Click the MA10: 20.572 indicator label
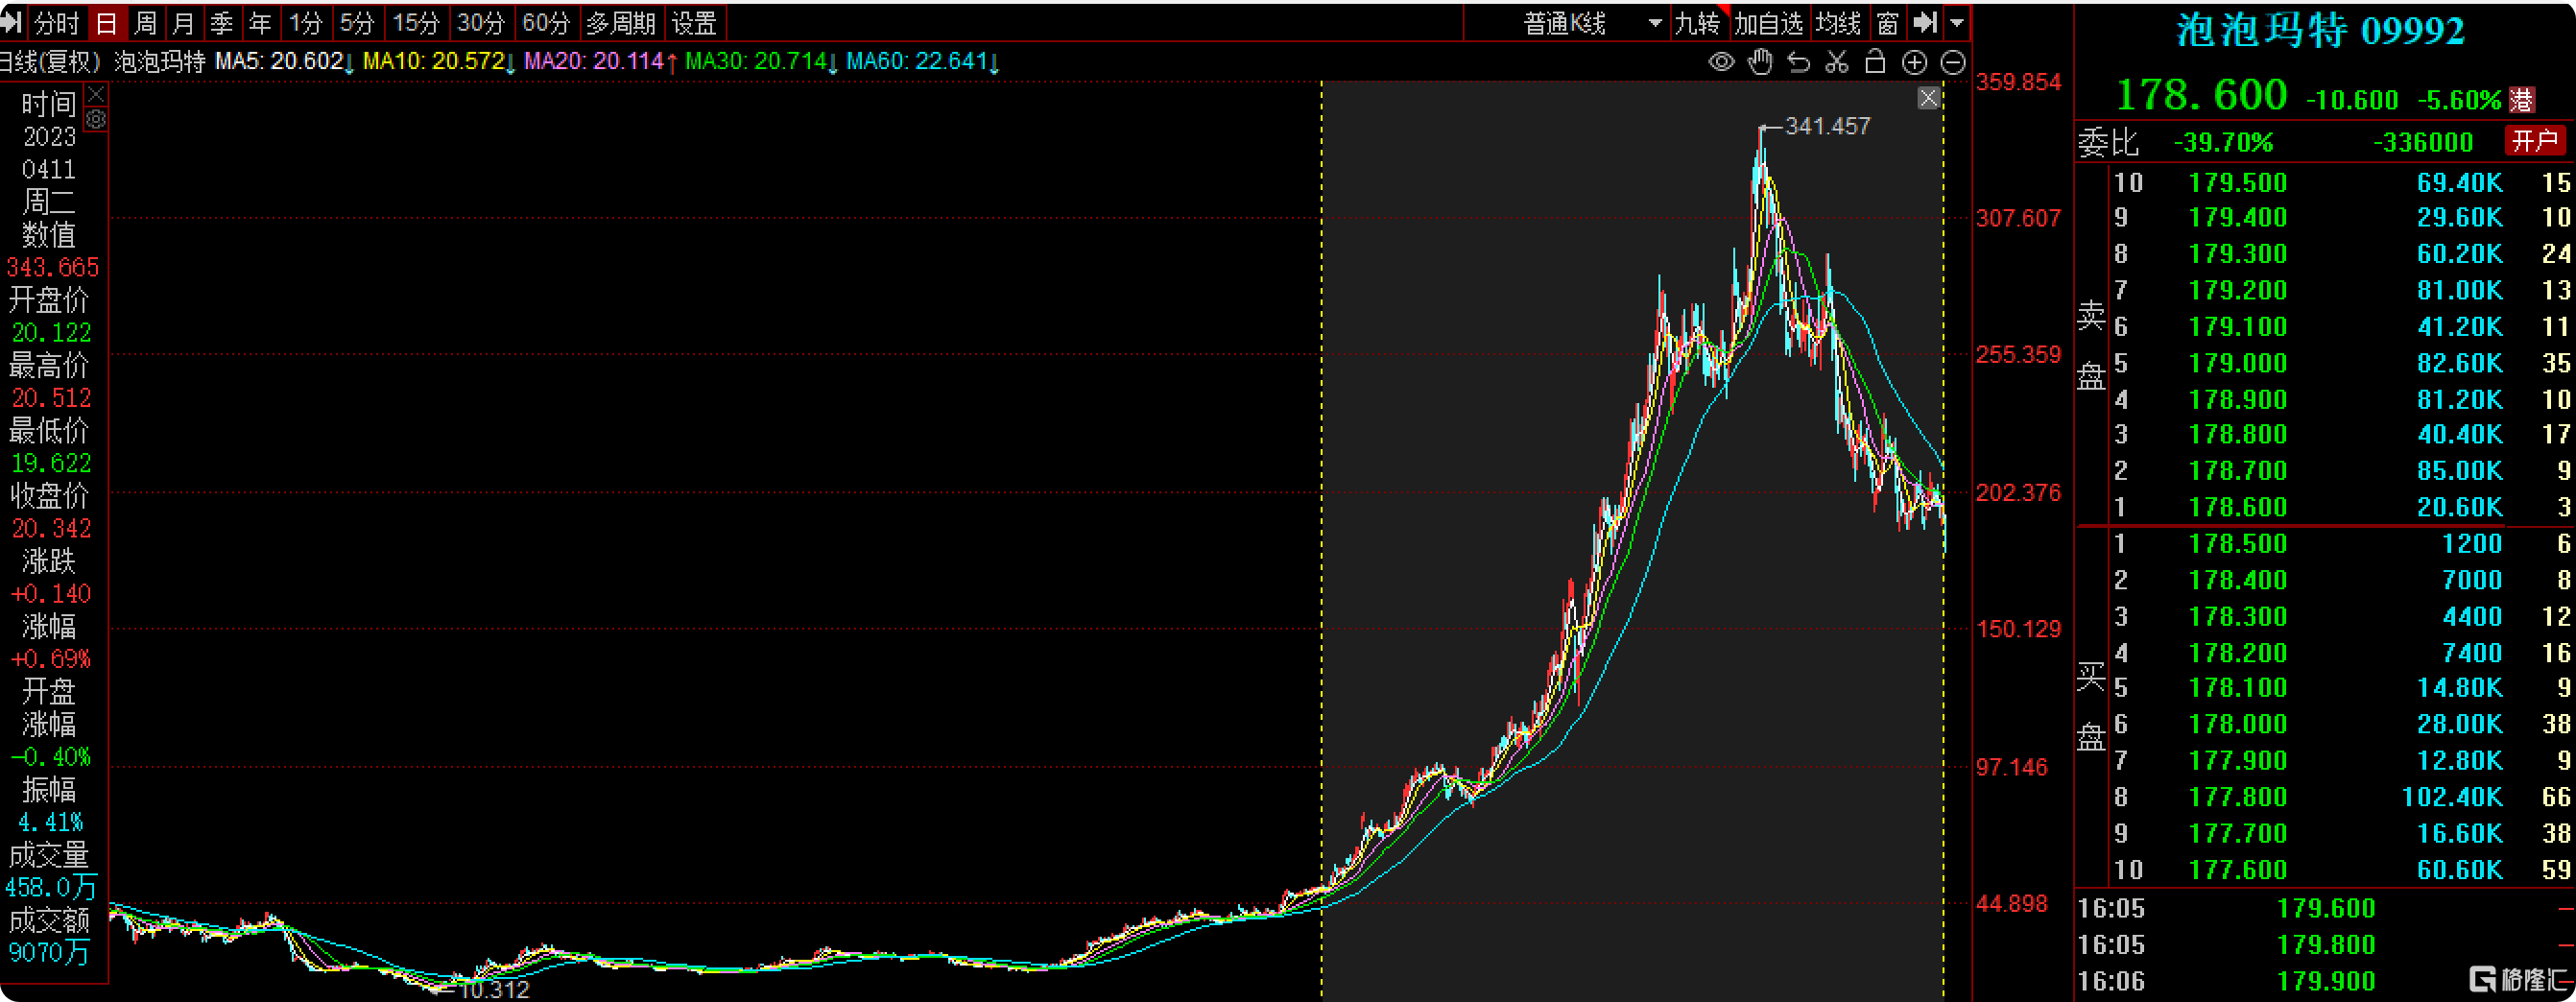Screen dimensions: 2576x1002 438,62
